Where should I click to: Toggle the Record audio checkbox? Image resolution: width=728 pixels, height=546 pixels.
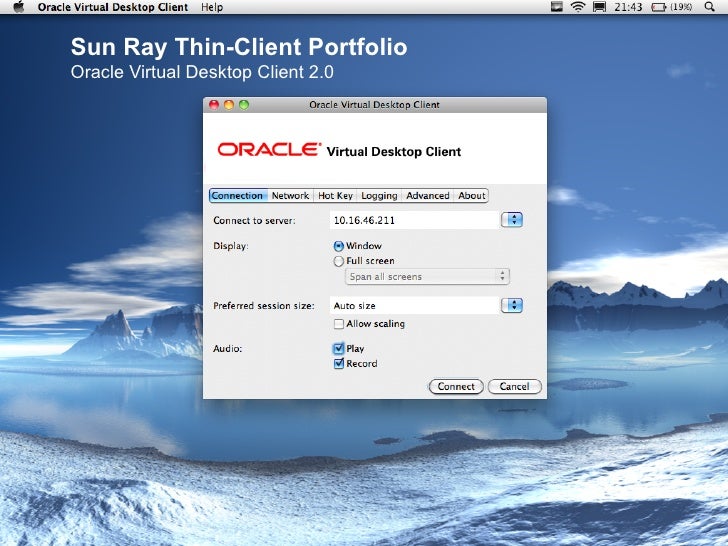(x=339, y=364)
